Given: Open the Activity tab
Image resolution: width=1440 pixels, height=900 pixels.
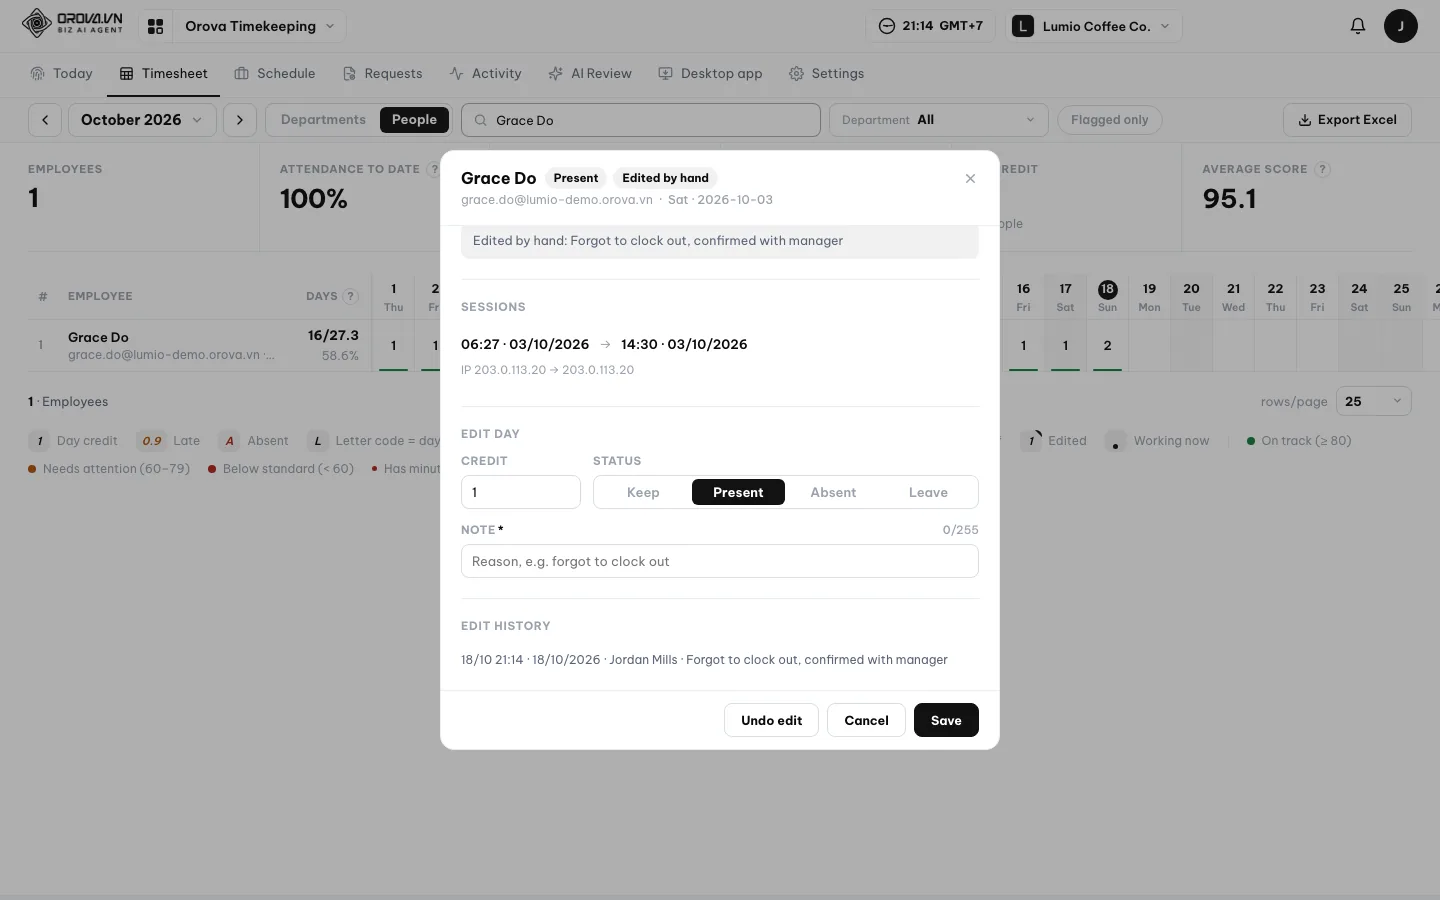Looking at the screenshot, I should (x=485, y=74).
